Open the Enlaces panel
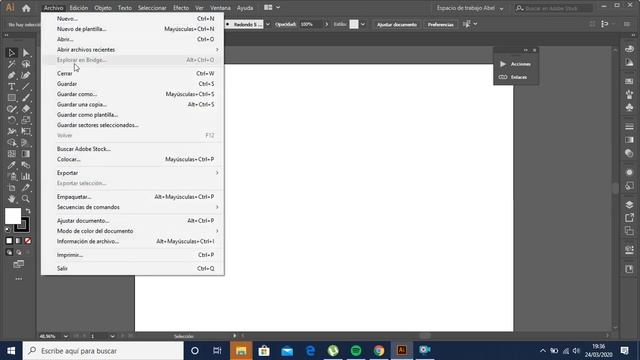The image size is (640, 360). pyautogui.click(x=516, y=77)
